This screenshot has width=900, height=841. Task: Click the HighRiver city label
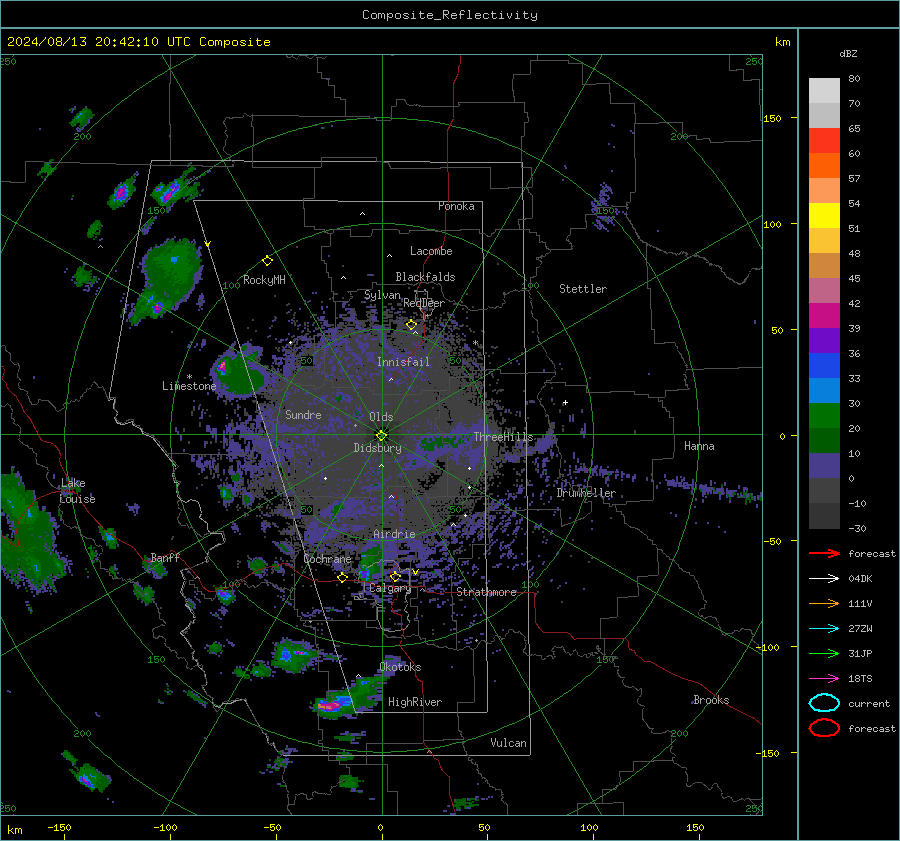pos(415,702)
